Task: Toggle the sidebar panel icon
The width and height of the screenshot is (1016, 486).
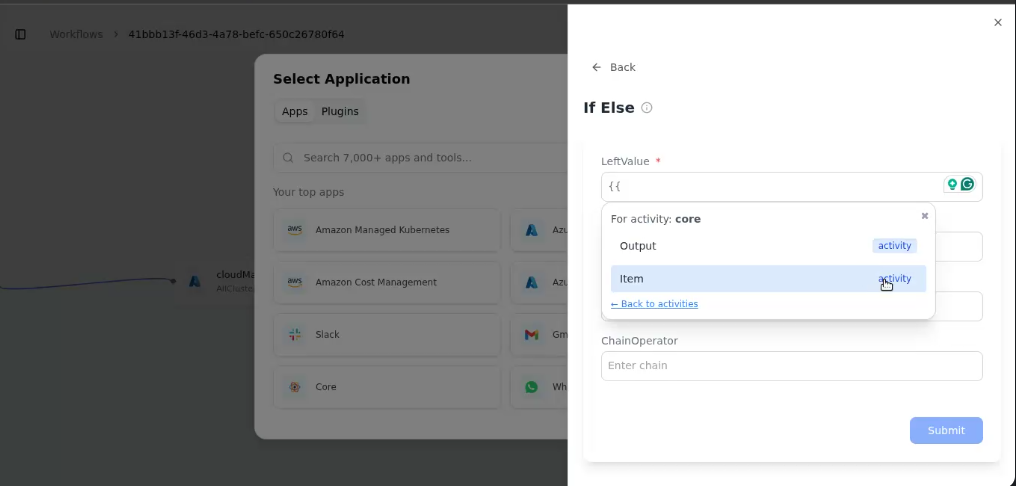Action: pyautogui.click(x=20, y=34)
